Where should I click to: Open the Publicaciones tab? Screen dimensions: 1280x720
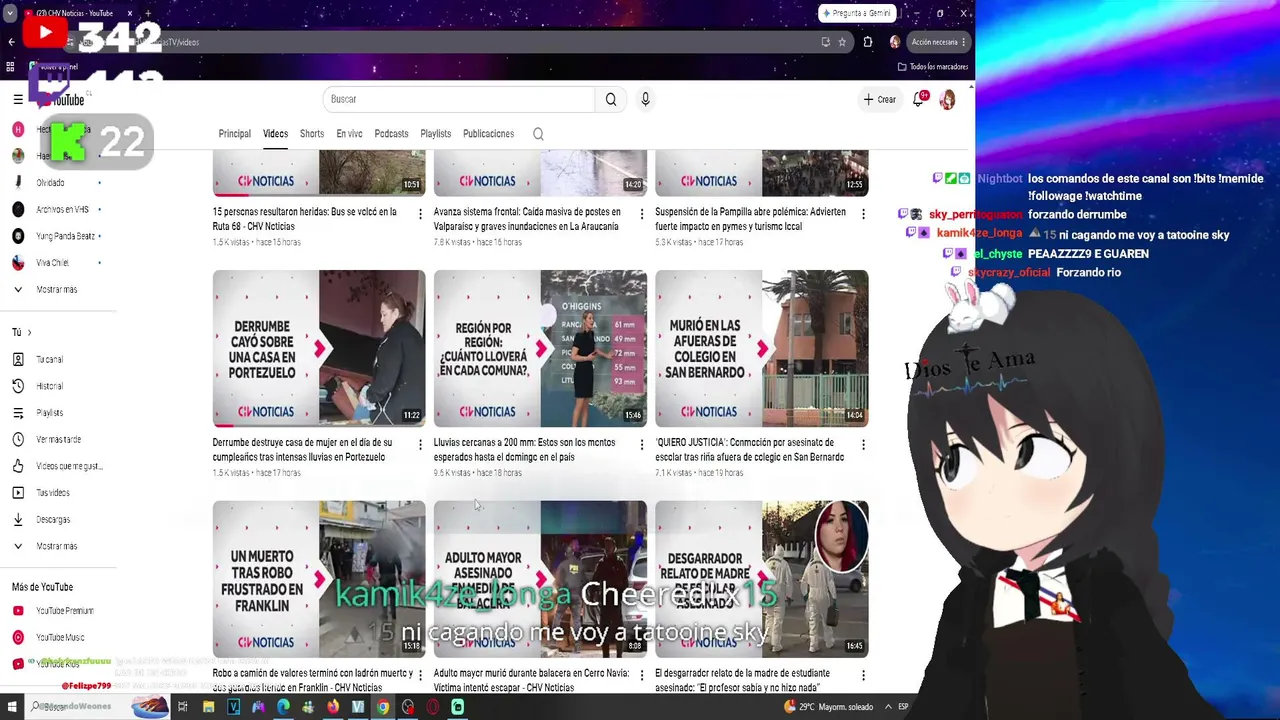[x=488, y=134]
